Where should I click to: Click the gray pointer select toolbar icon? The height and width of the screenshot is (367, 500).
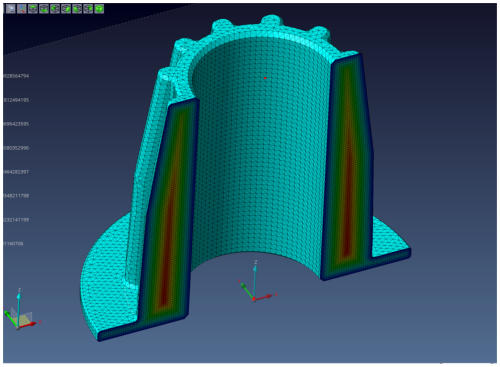[11, 9]
